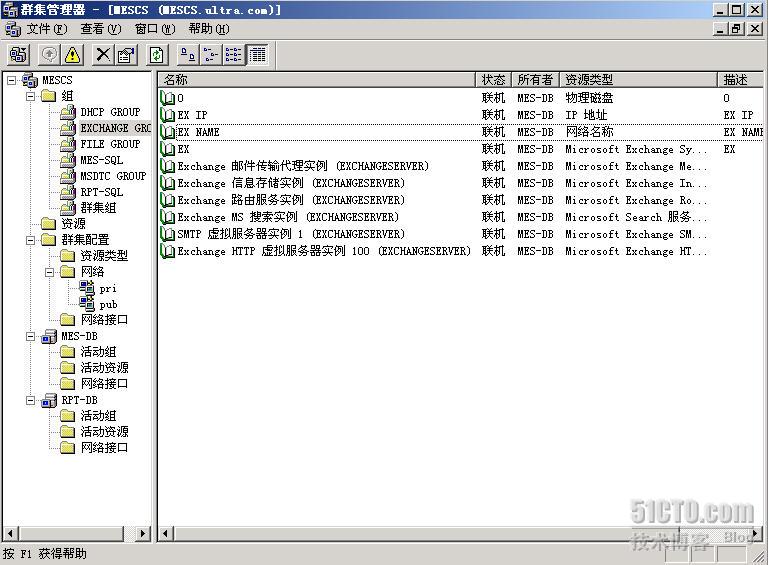
Task: Open properties via the toolbar icon
Action: (126, 54)
